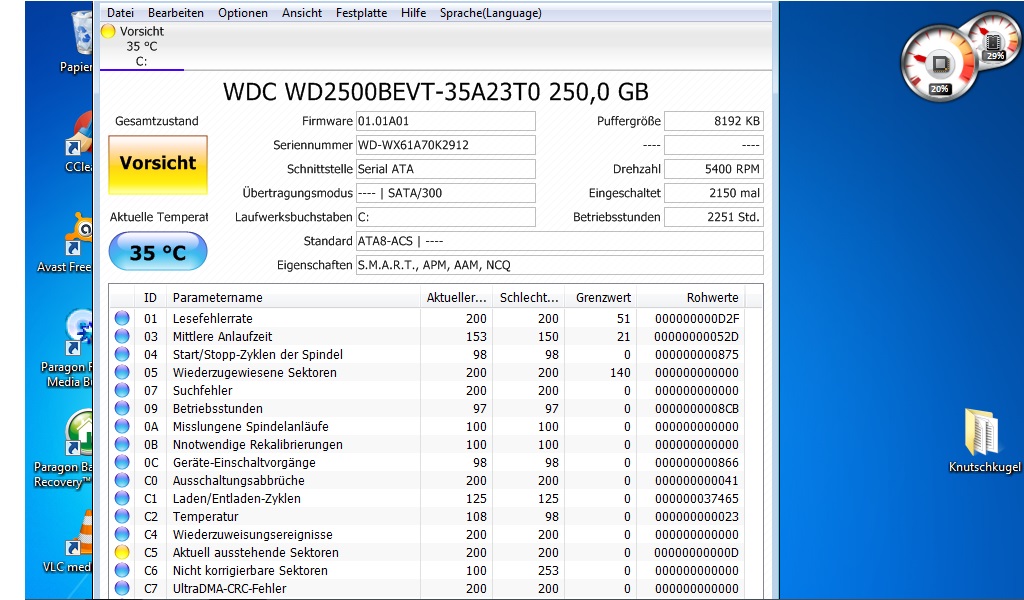
Task: Click the 35 °C temperature badge
Action: (158, 252)
